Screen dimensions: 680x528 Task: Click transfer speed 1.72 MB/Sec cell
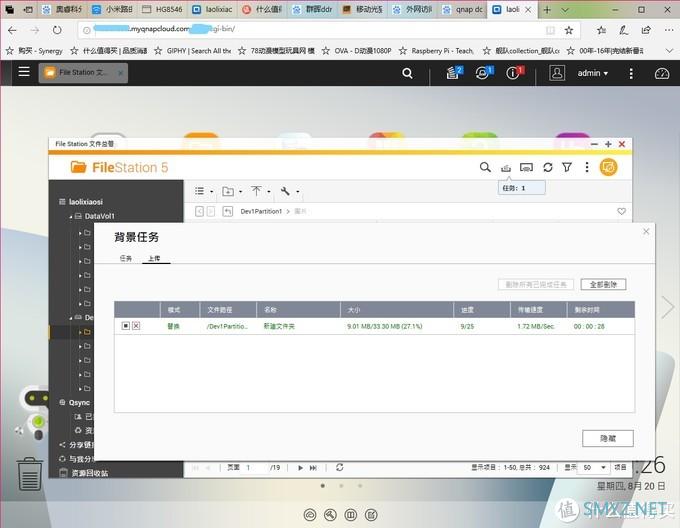click(x=536, y=326)
